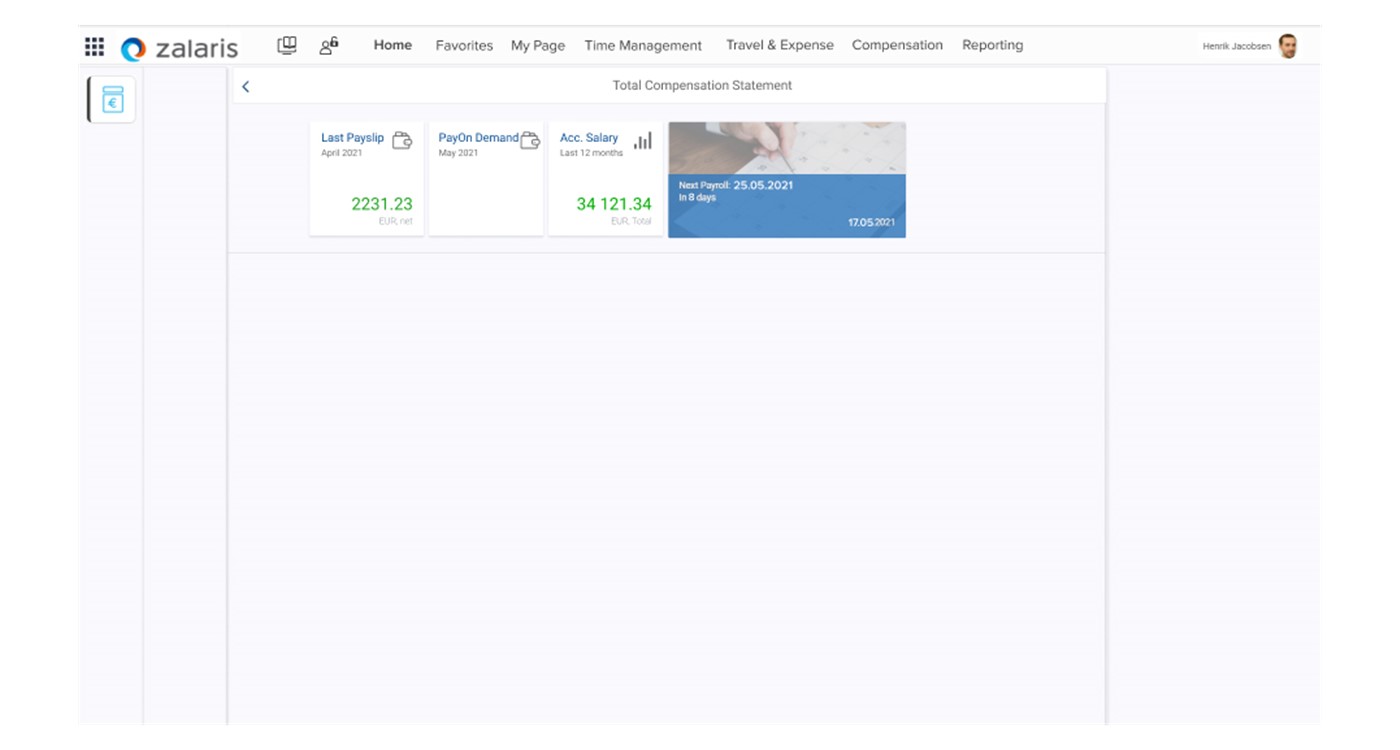Click the Last Payslip title link
Image resolution: width=1400 pixels, height=750 pixels.
pyautogui.click(x=352, y=138)
